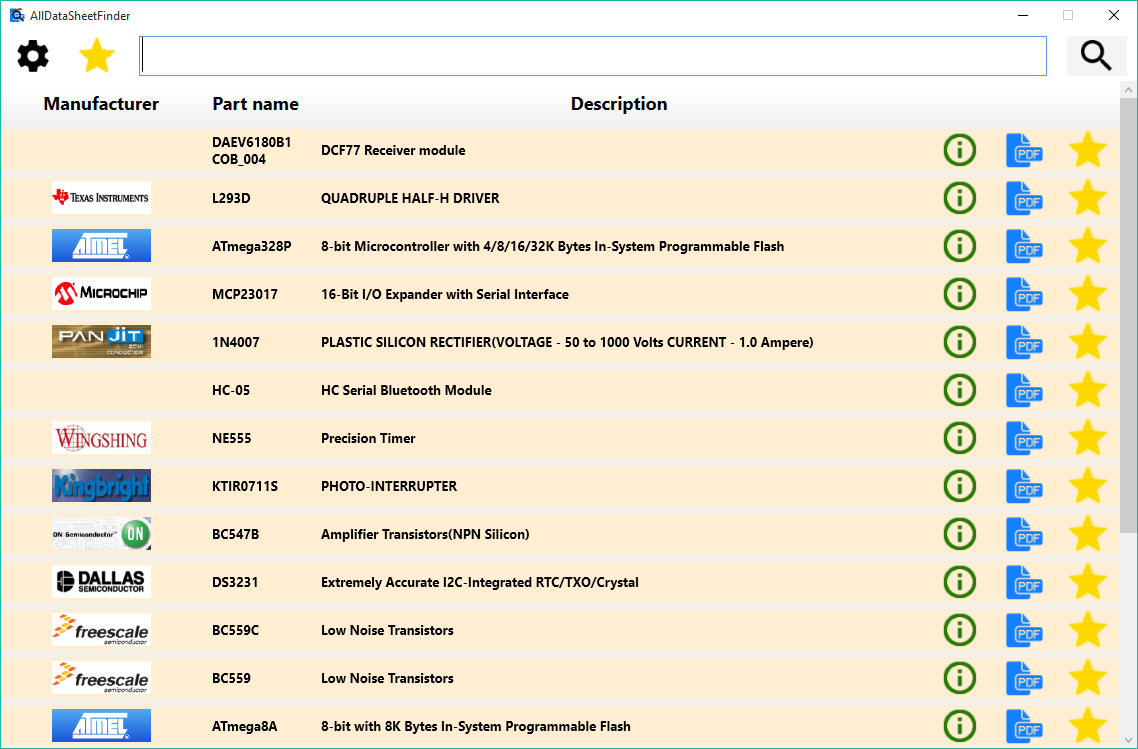Open PDF for MCP23017 expander
Viewport: 1138px width, 749px height.
click(x=1024, y=294)
